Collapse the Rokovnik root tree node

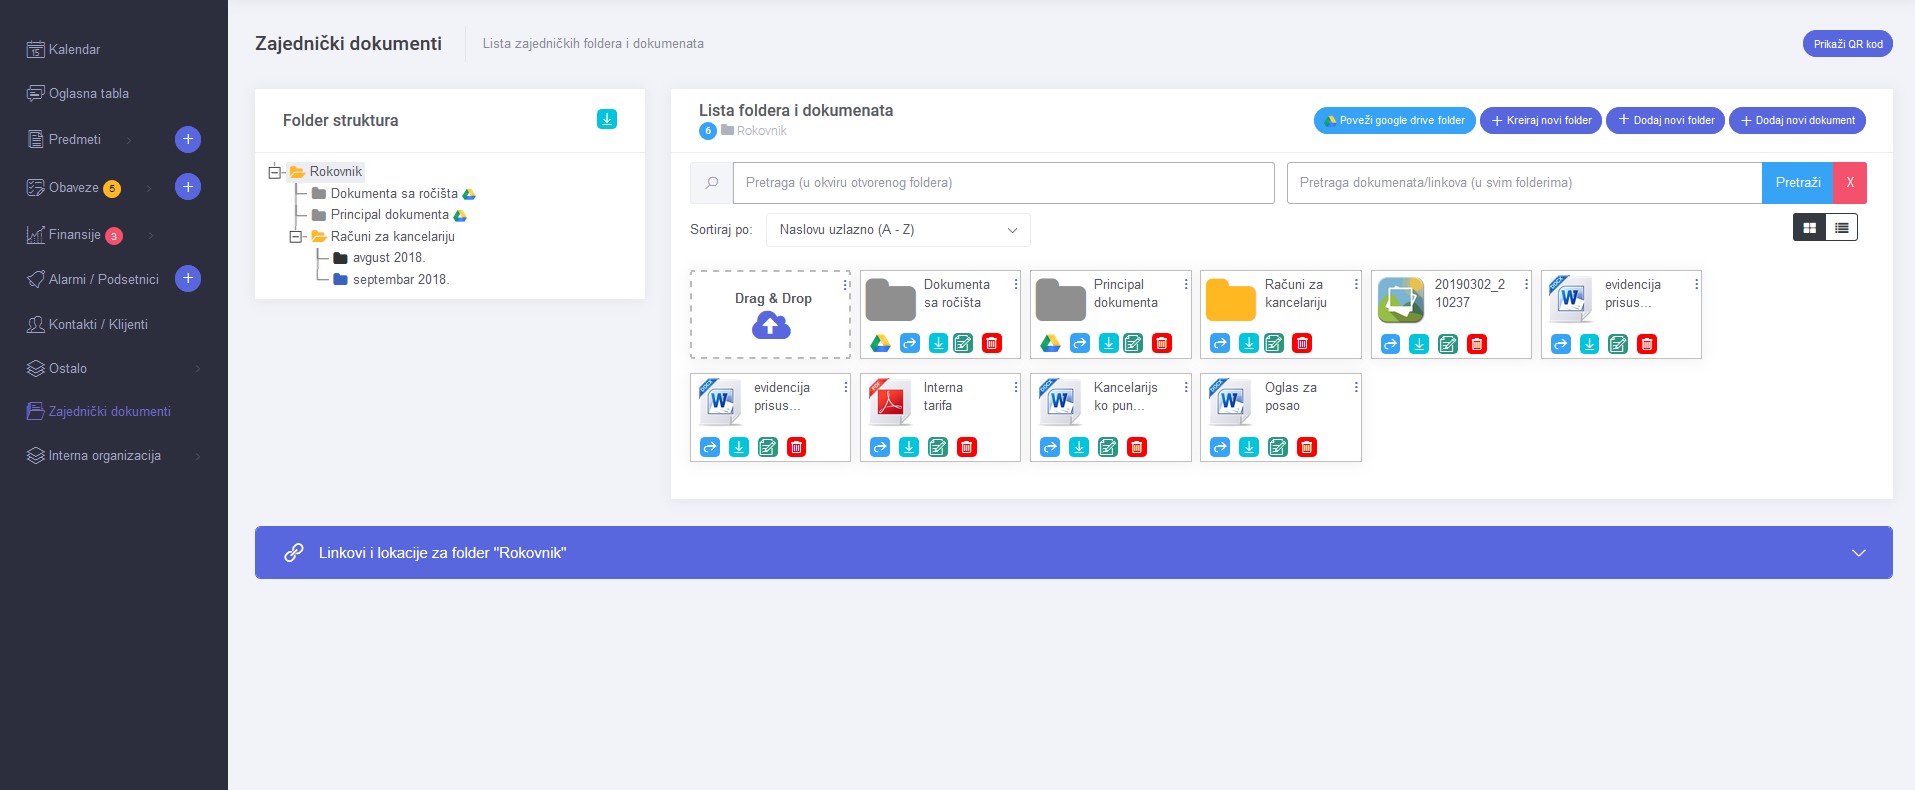pyautogui.click(x=274, y=172)
